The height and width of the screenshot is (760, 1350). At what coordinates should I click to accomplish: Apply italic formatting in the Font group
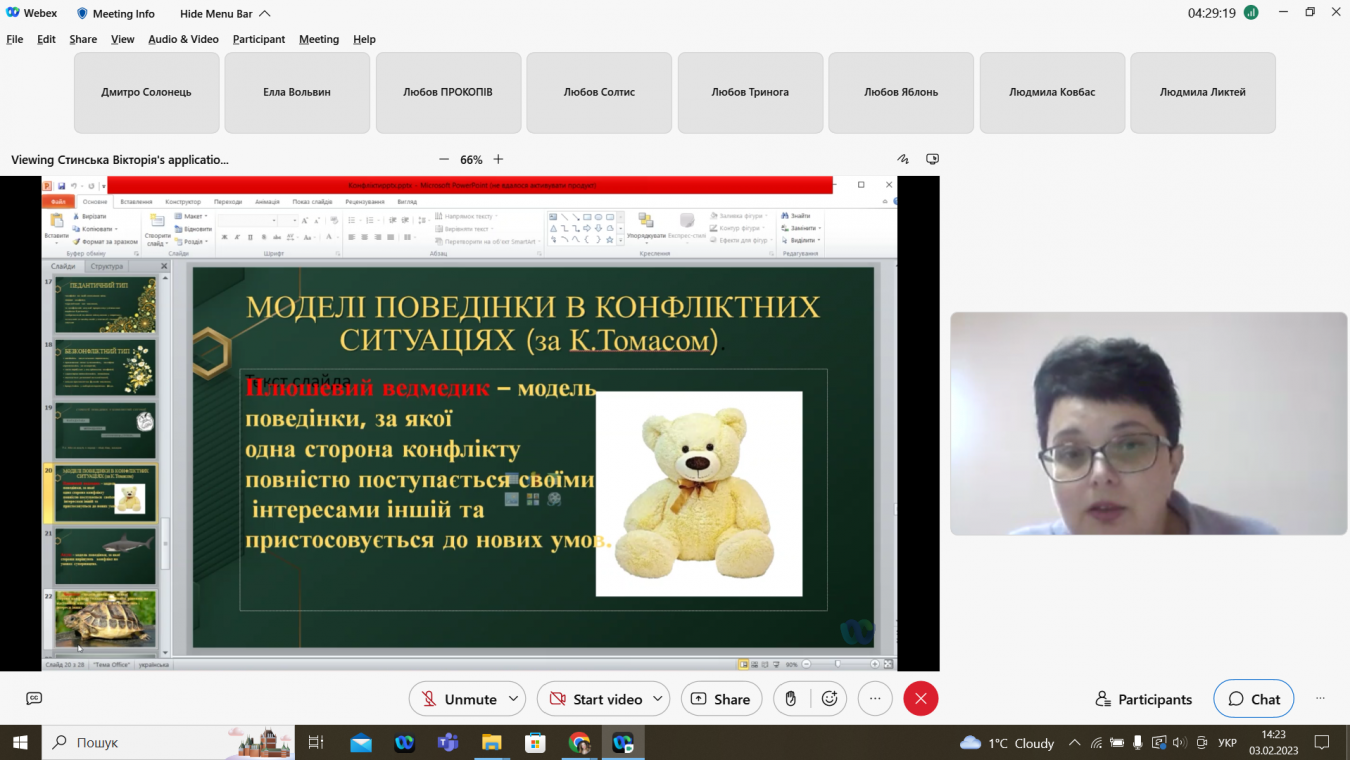coord(237,237)
